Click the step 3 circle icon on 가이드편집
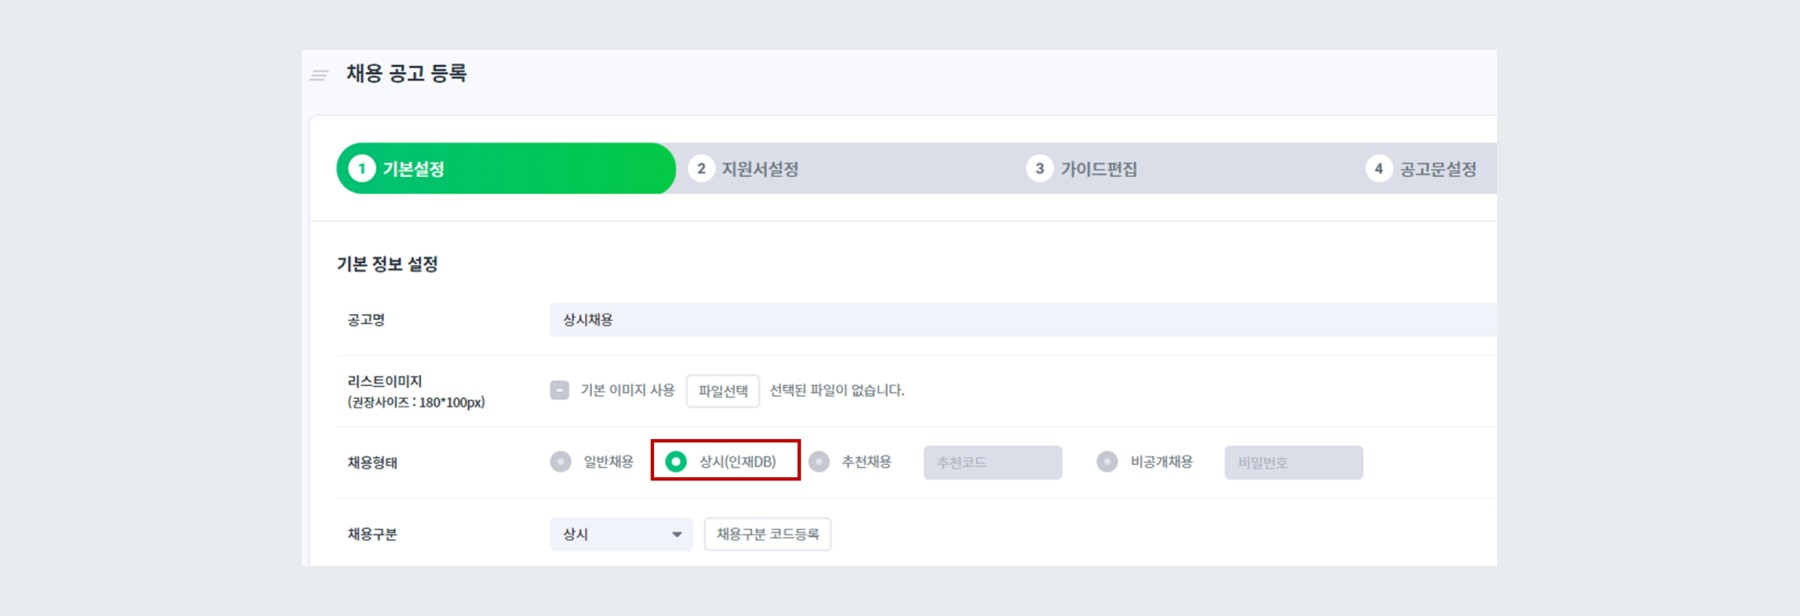Viewport: 1800px width, 616px height. point(1040,169)
